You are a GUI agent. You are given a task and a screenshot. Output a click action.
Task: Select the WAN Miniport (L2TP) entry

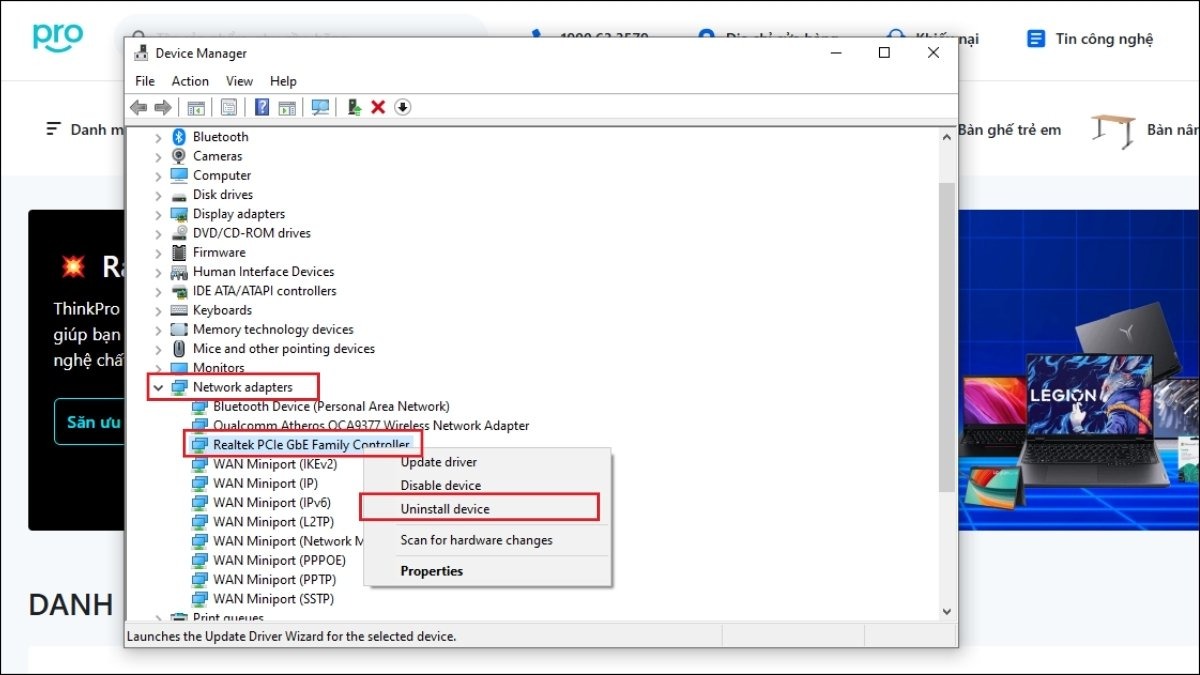273,522
